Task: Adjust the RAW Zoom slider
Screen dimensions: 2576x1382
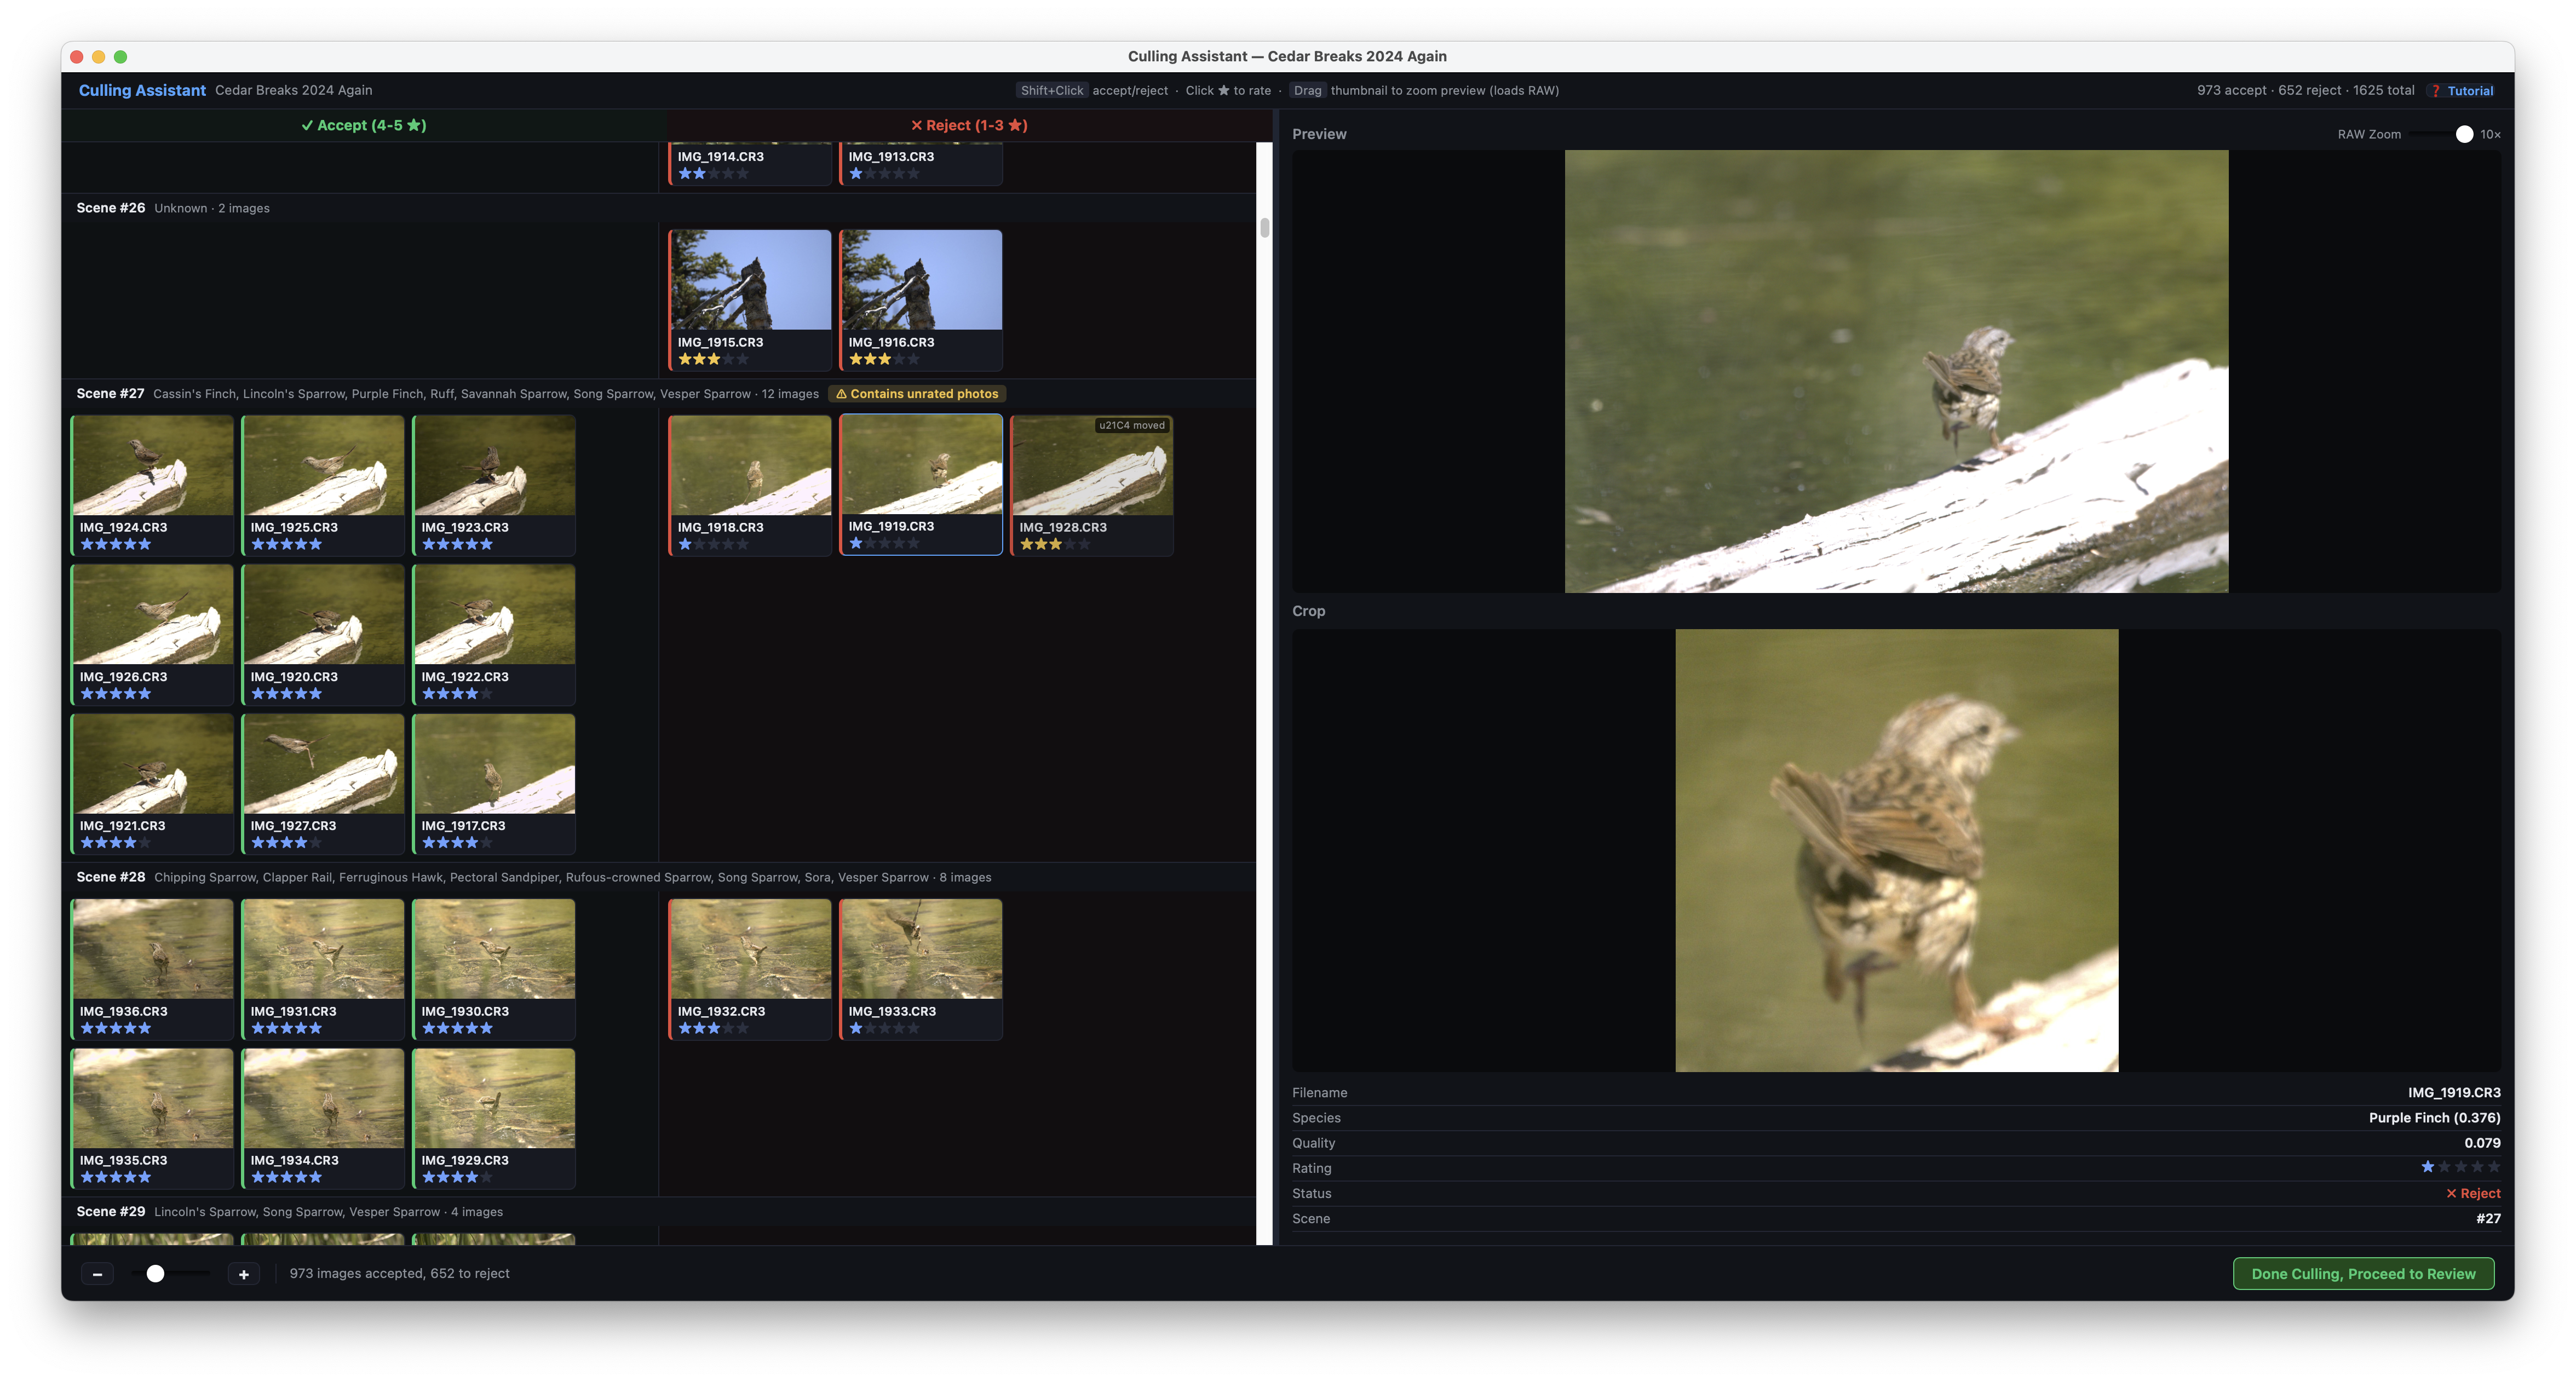Action: click(2464, 133)
